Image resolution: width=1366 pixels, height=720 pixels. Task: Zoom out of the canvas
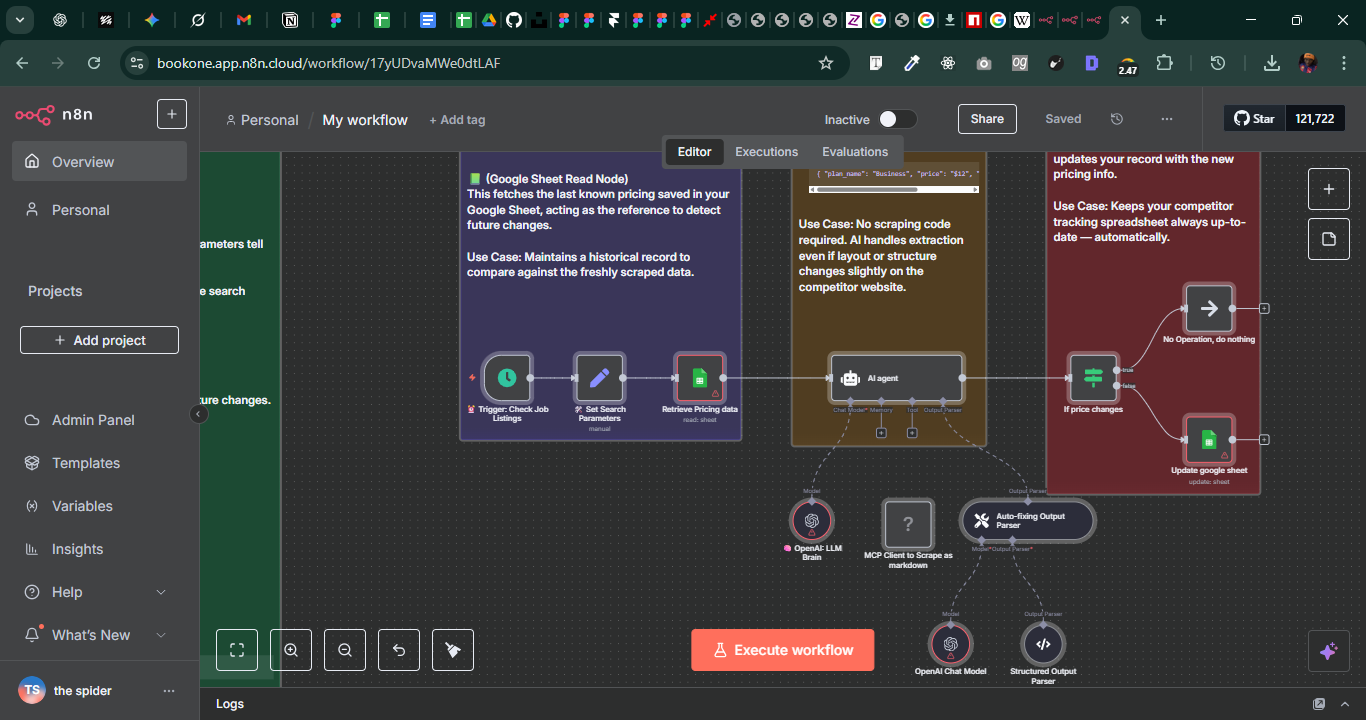pyautogui.click(x=345, y=650)
